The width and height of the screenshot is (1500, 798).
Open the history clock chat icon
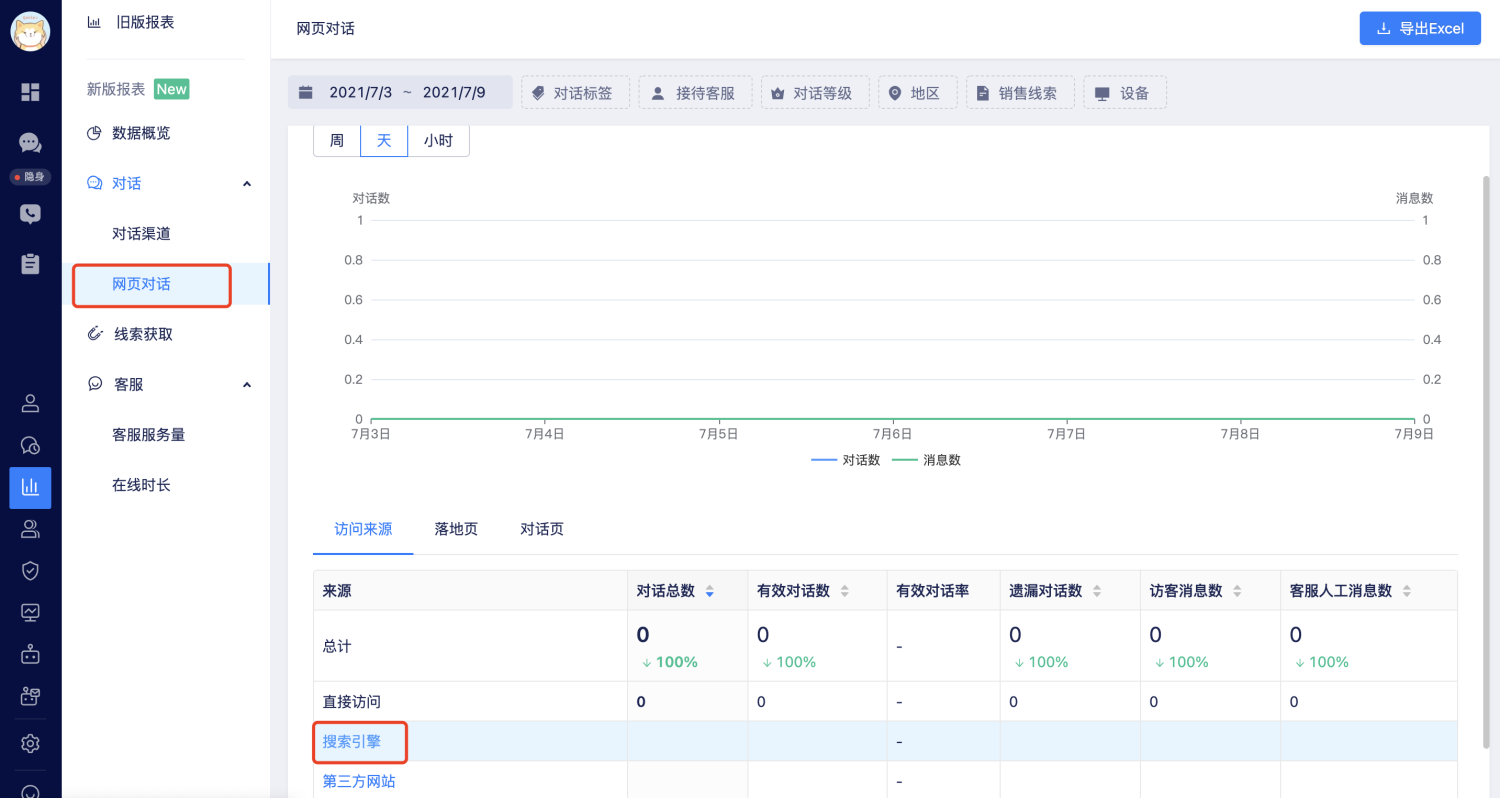(30, 445)
